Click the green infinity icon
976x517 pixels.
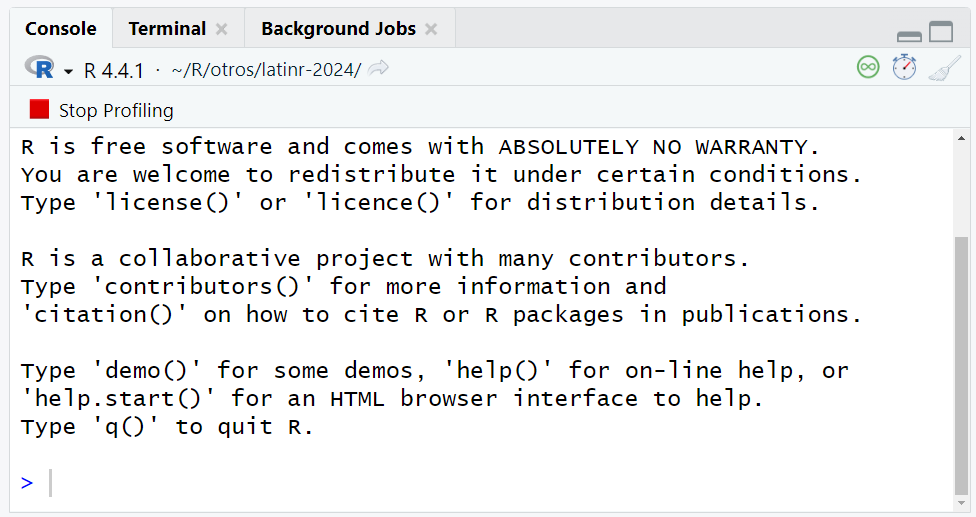868,67
